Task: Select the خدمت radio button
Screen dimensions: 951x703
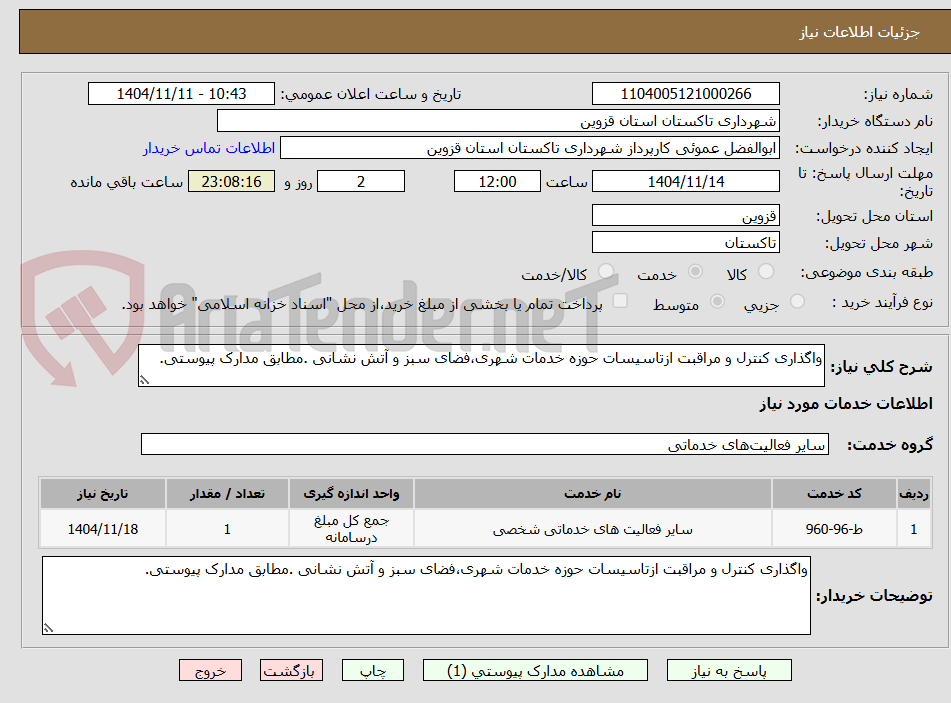Action: pyautogui.click(x=695, y=271)
